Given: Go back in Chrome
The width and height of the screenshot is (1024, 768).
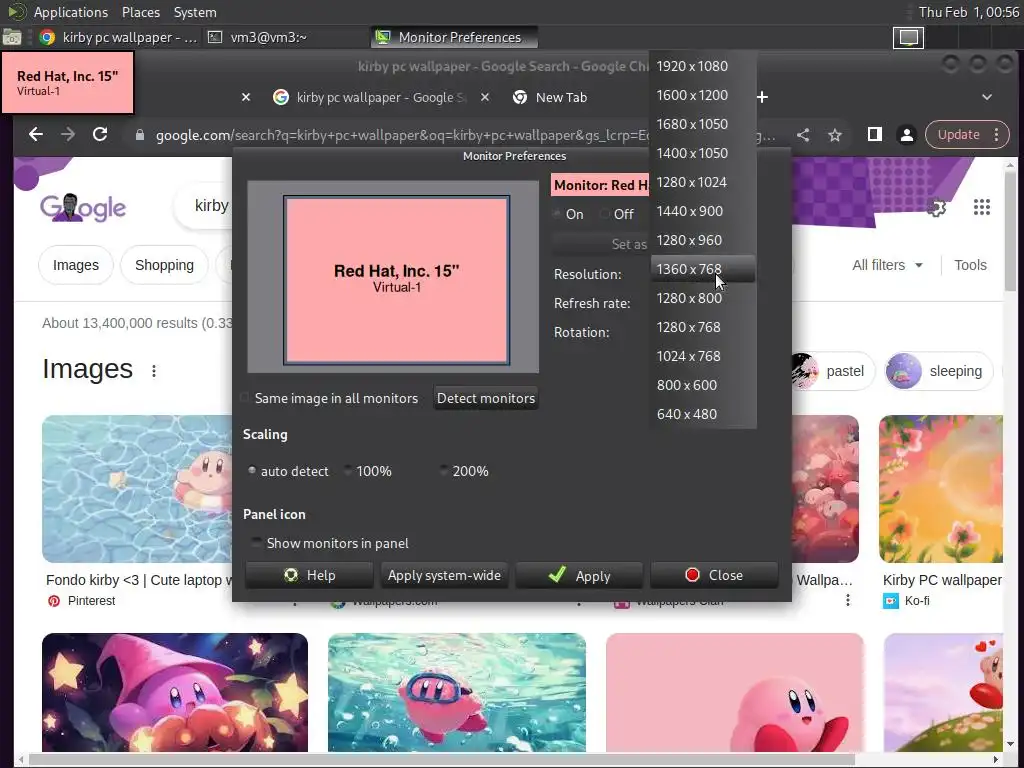Looking at the screenshot, I should click(36, 135).
